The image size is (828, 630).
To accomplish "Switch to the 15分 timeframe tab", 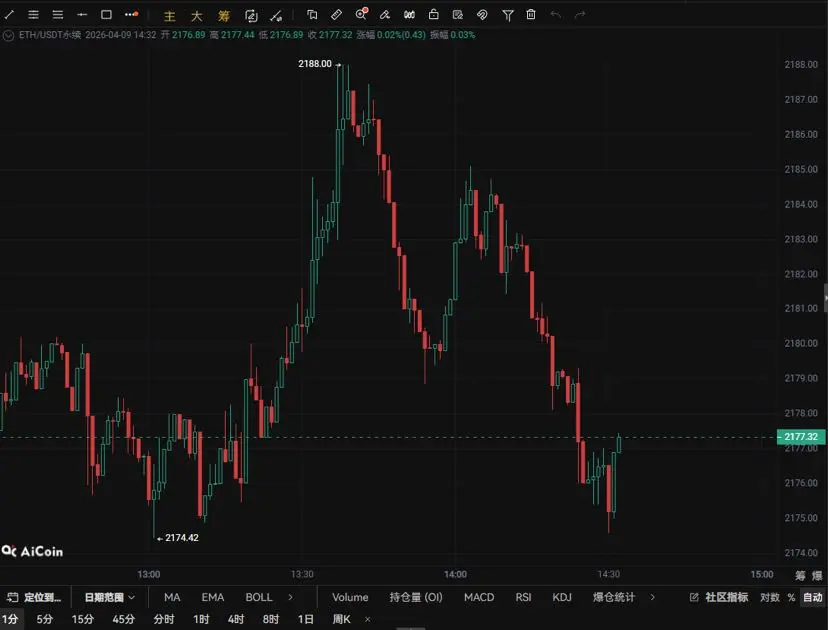I will [x=82, y=619].
